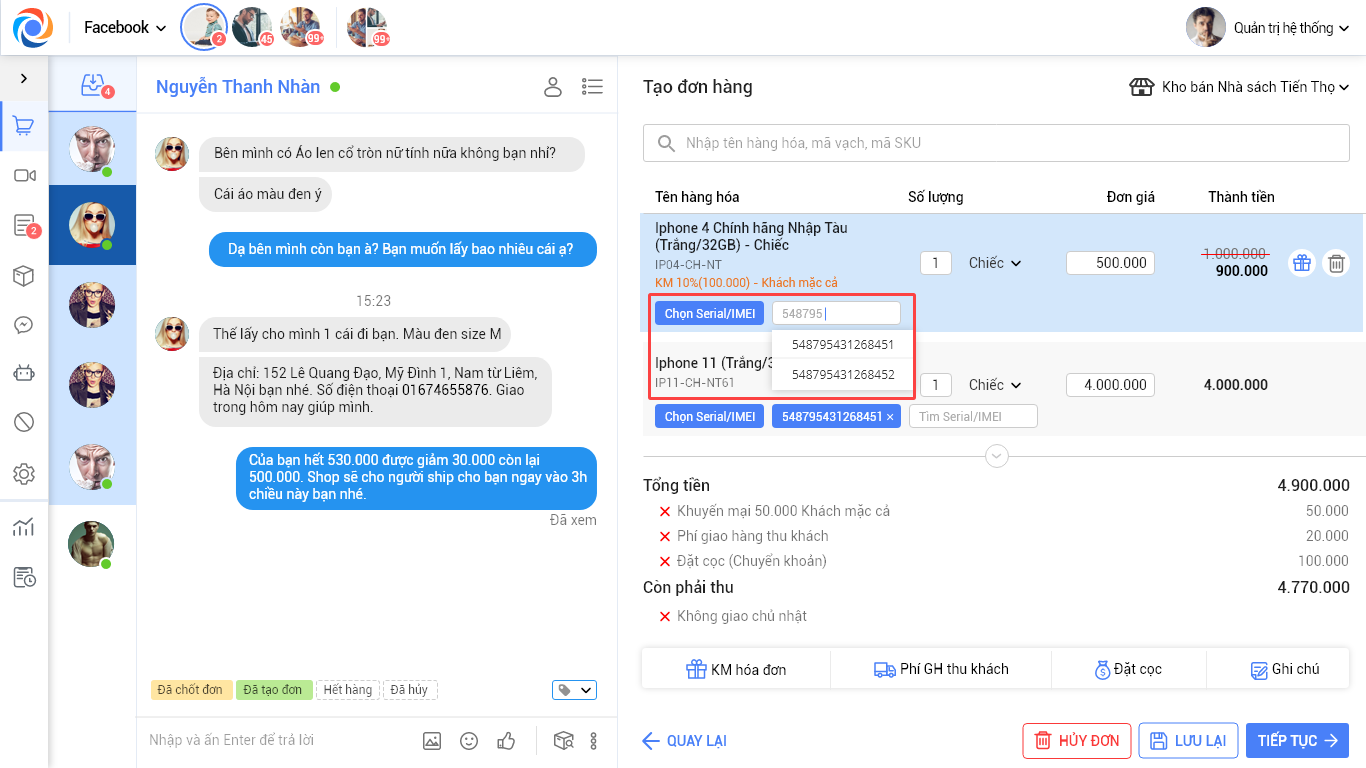
Task: Open the list icon in chat header
Action: pyautogui.click(x=592, y=87)
